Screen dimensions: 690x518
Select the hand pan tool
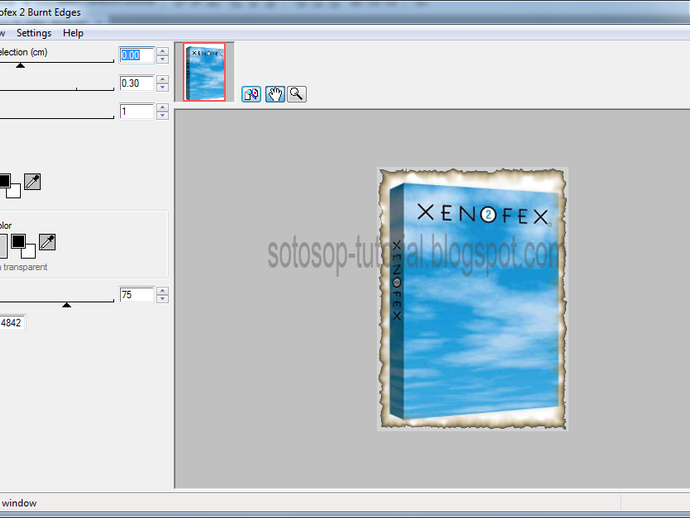coord(275,94)
